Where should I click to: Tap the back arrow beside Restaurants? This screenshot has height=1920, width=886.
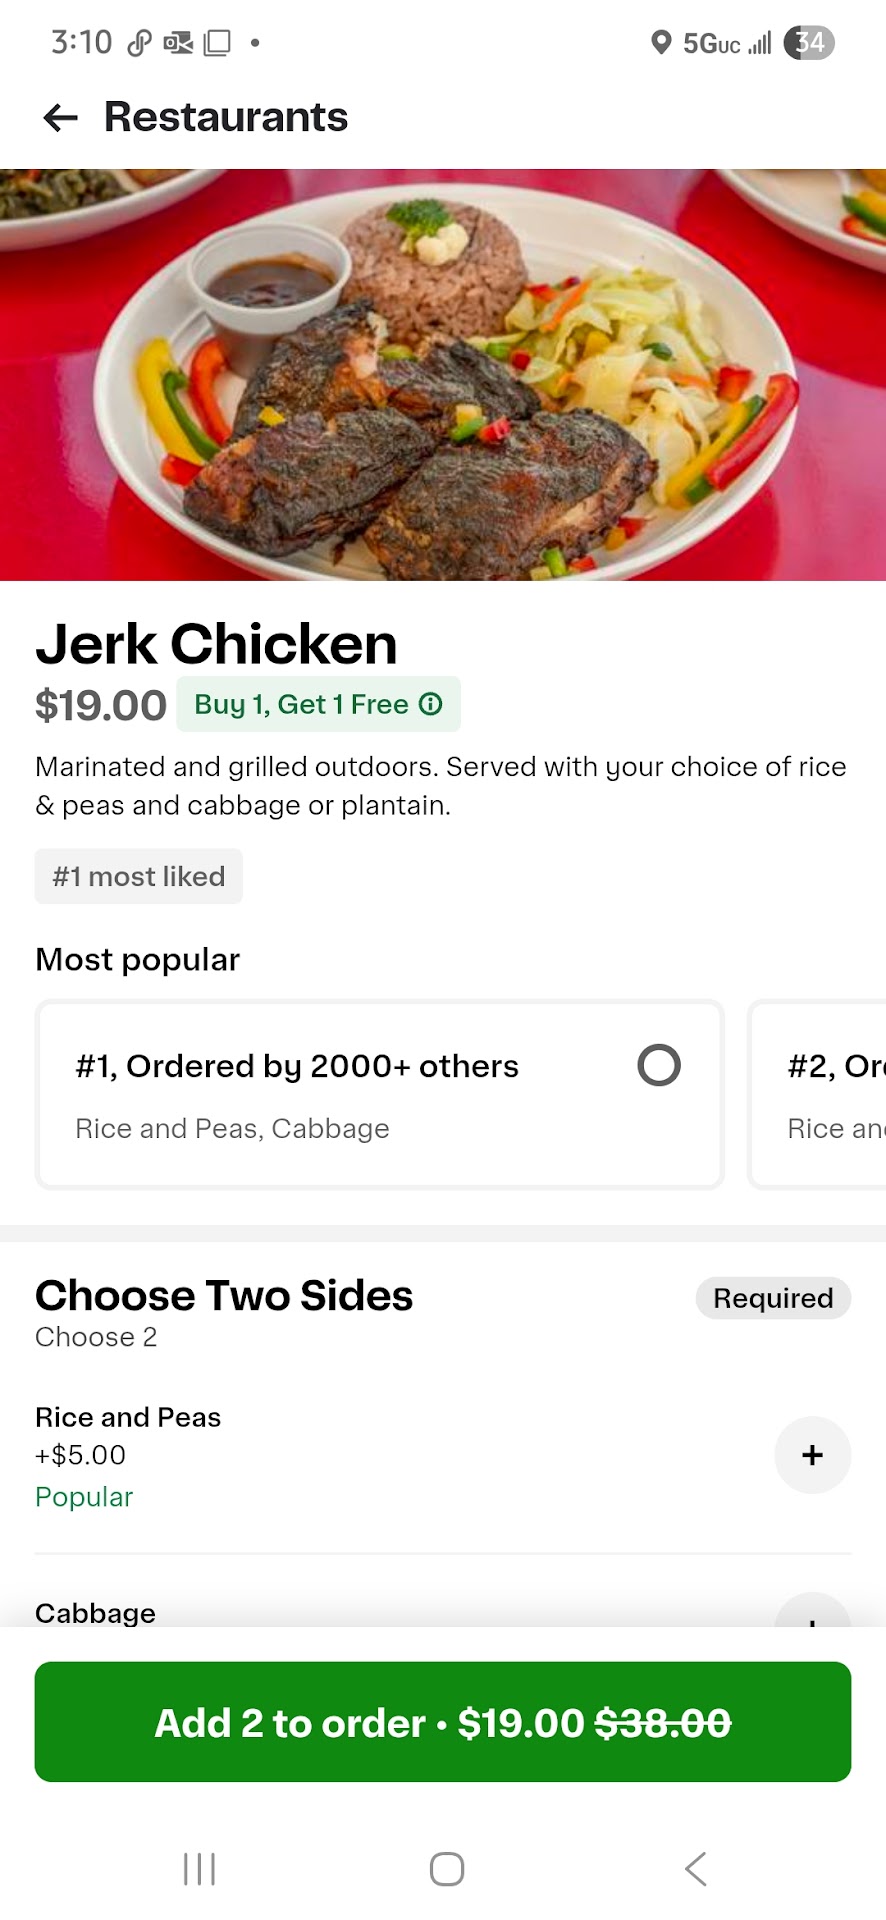click(x=61, y=118)
